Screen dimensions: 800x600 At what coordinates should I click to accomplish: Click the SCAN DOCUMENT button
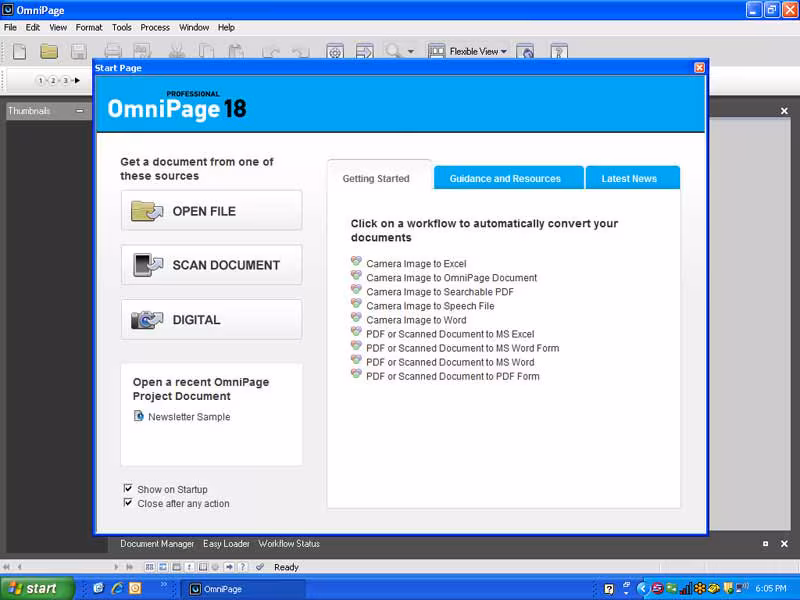coord(212,265)
